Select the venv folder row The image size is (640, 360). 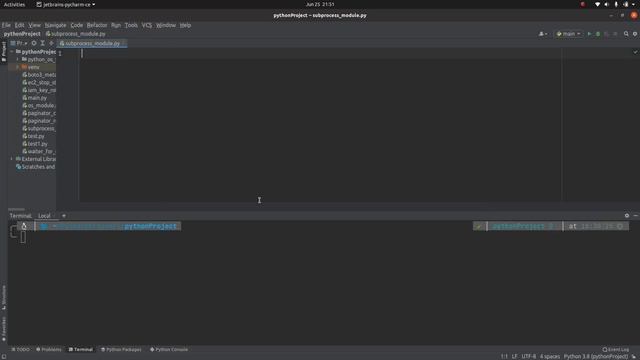click(32, 67)
